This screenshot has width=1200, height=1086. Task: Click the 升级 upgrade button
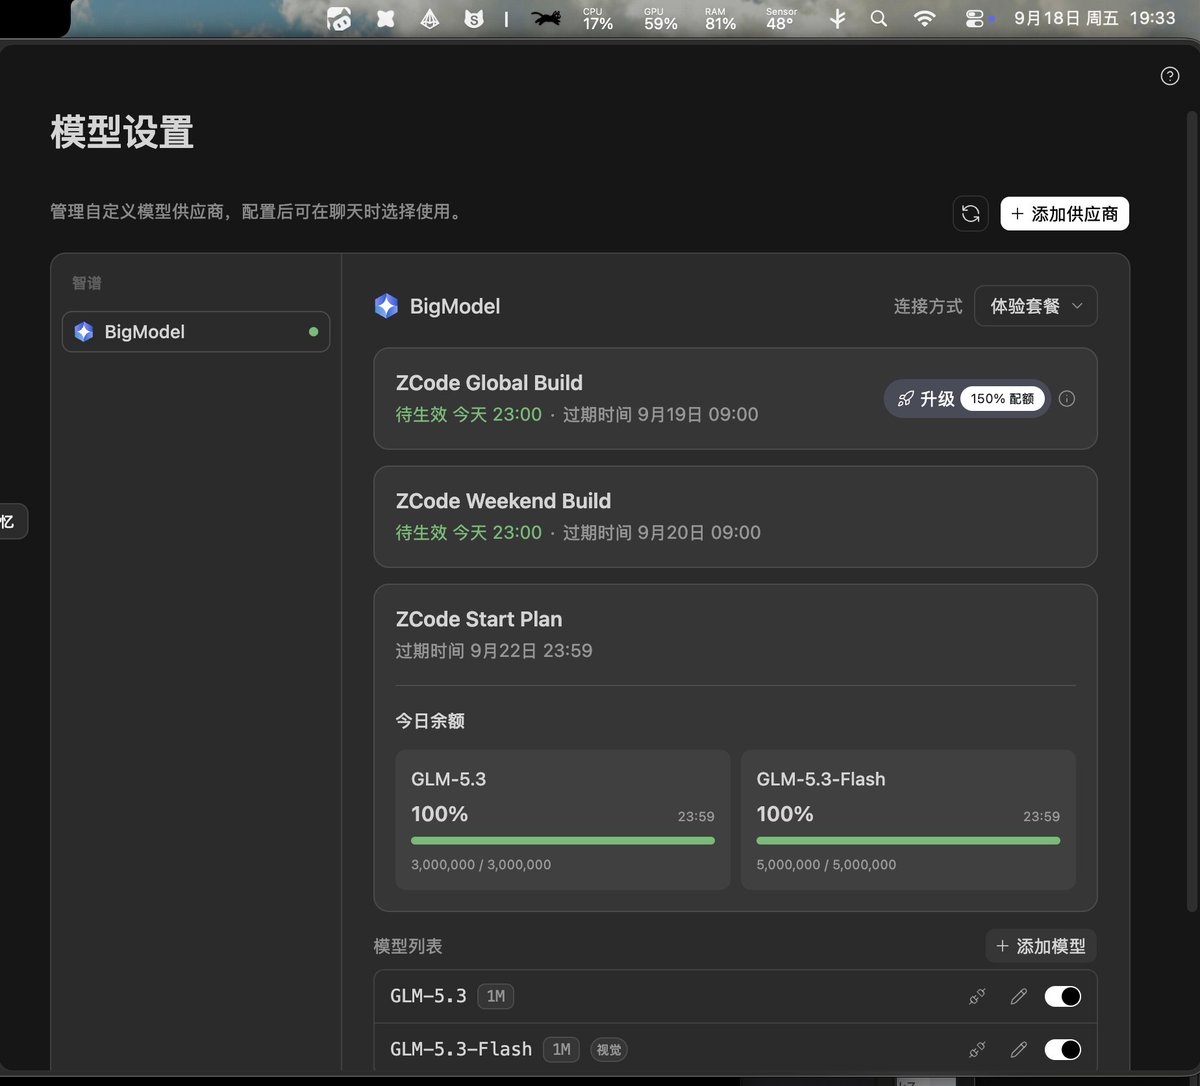(966, 398)
